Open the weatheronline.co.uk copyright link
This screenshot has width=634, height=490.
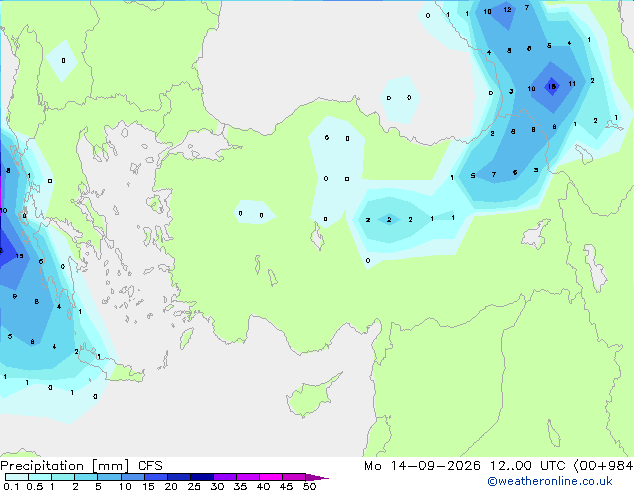point(550,481)
